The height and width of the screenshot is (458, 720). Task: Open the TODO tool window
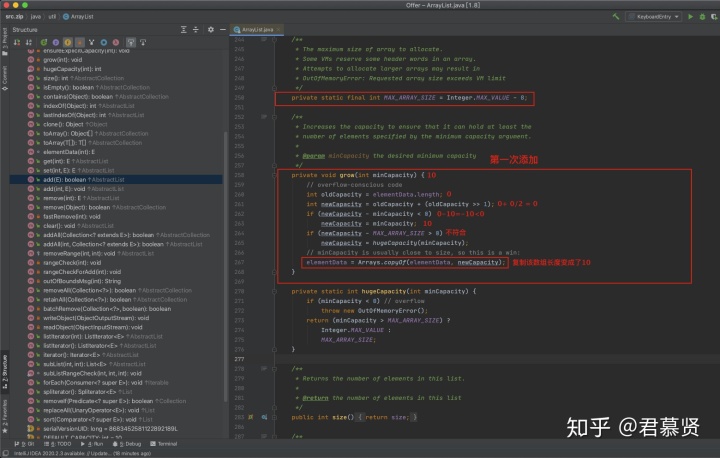click(57, 444)
